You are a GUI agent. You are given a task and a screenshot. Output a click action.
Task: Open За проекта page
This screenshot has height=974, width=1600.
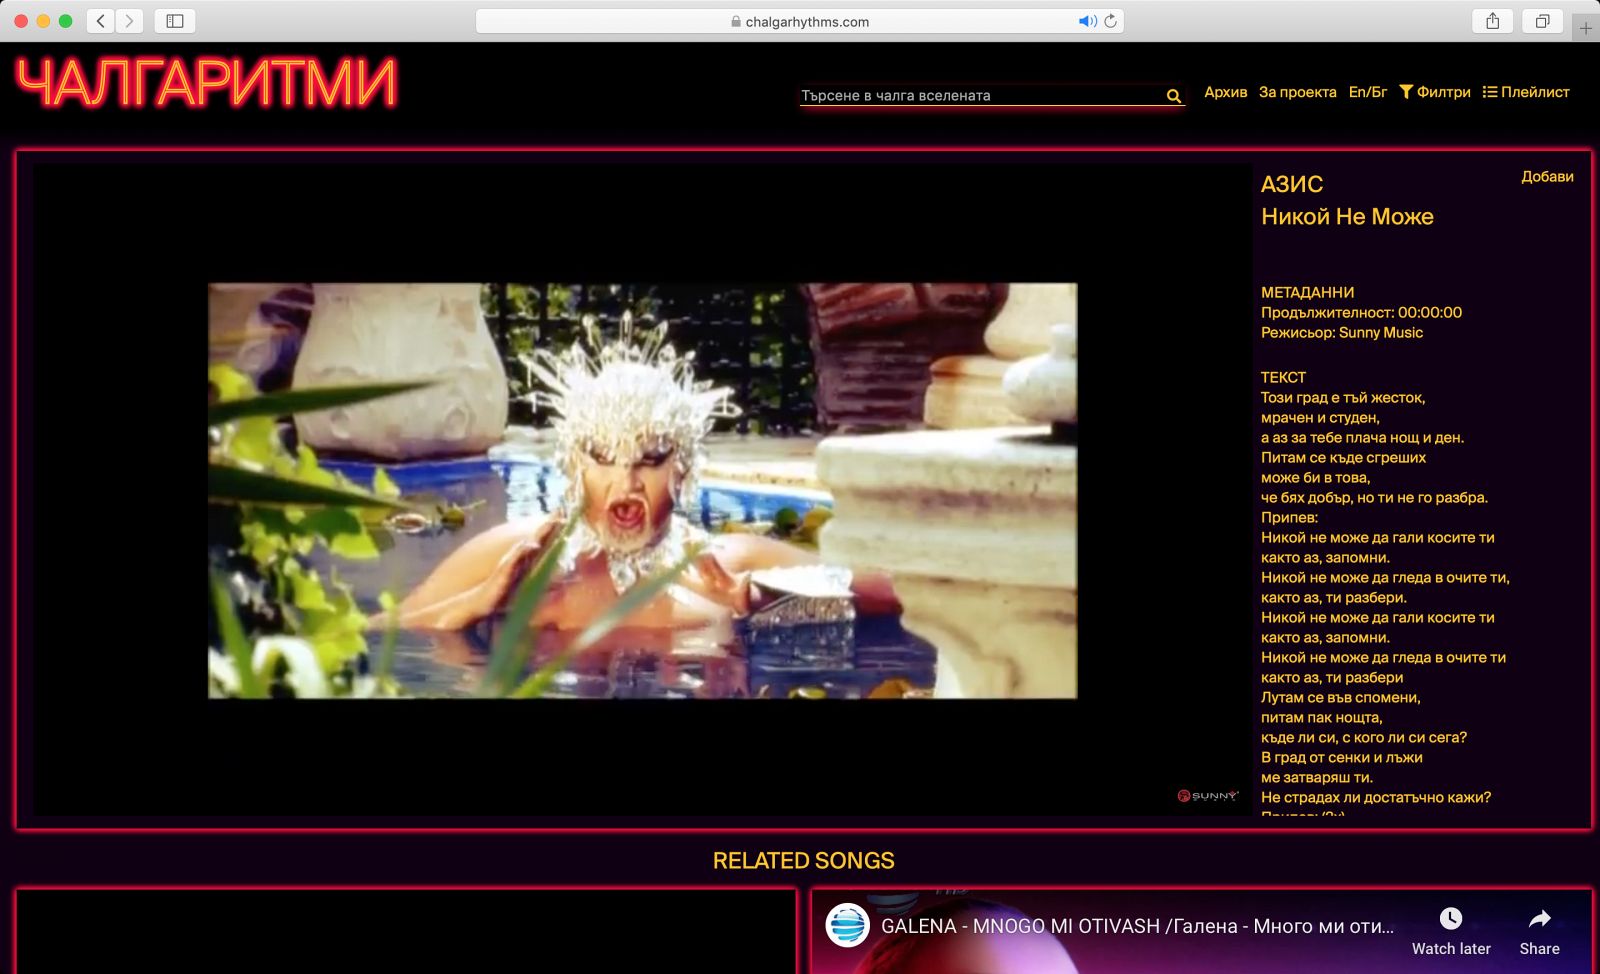point(1297,92)
